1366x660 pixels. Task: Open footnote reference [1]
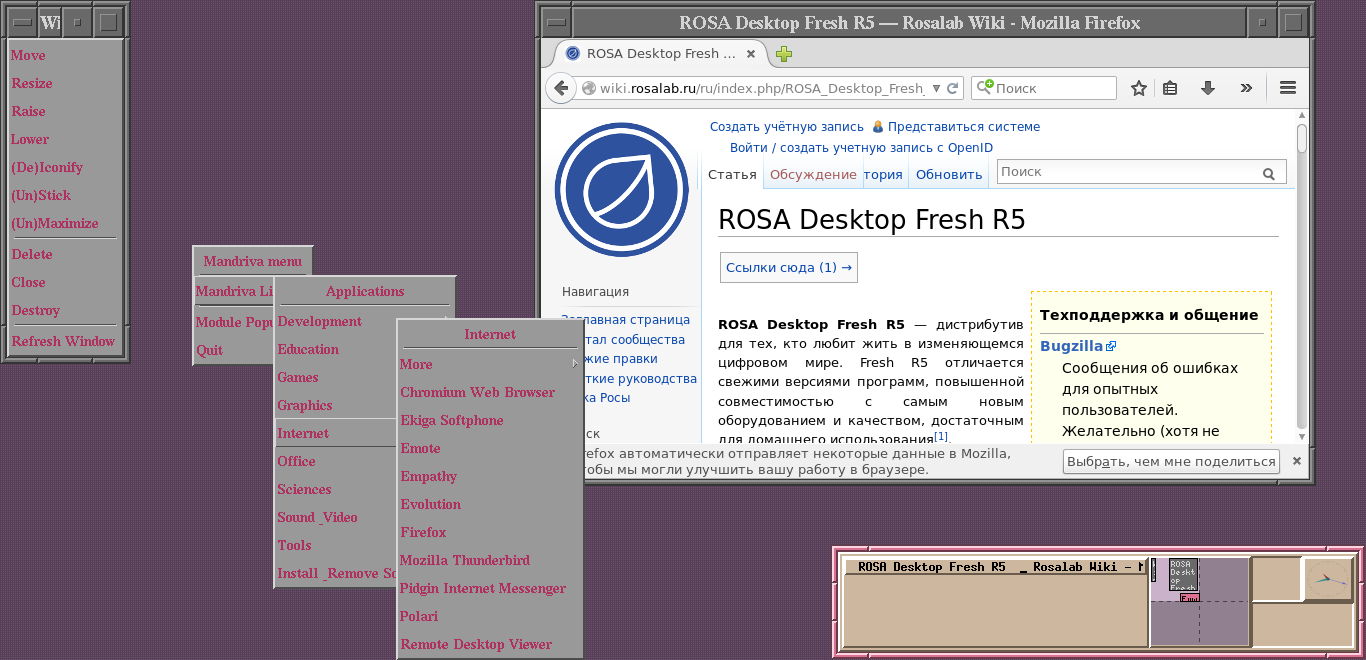(x=941, y=436)
